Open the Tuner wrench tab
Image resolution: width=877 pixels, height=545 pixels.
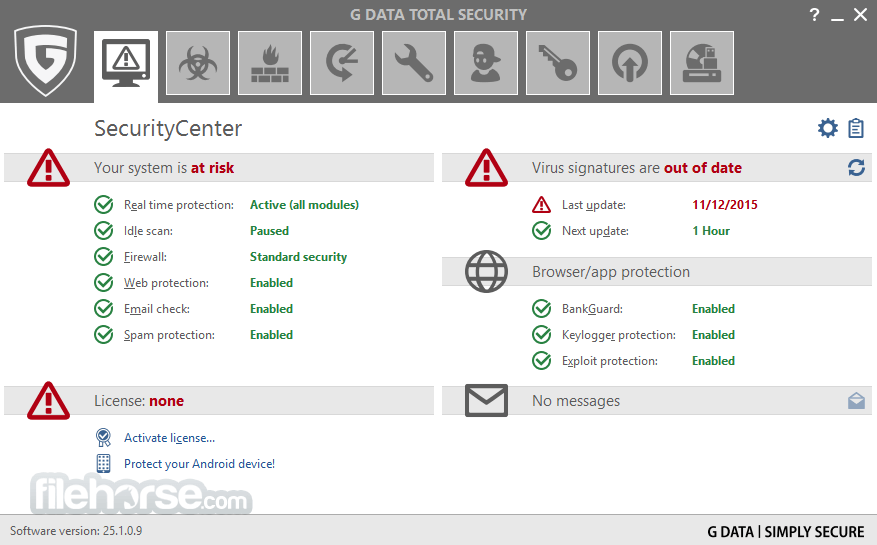[x=414, y=63]
